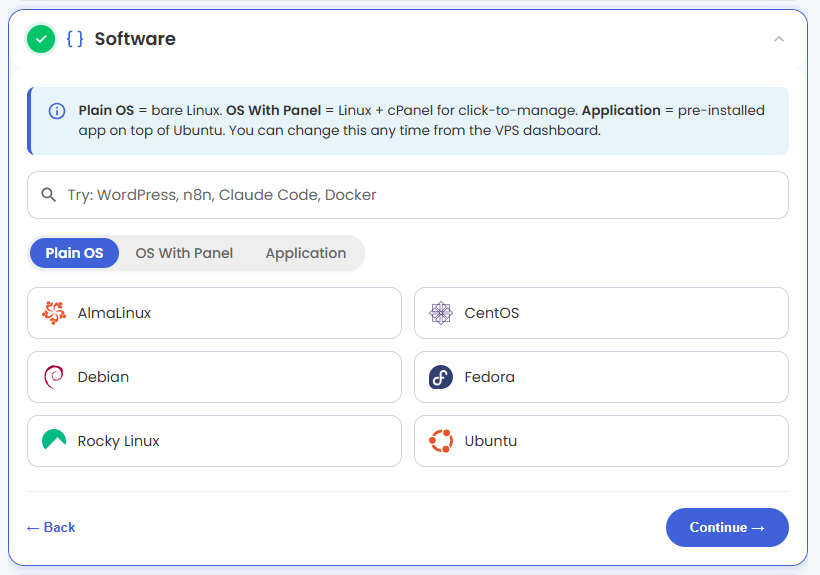Pick the Debian option card
The width and height of the screenshot is (820, 575).
click(x=214, y=377)
